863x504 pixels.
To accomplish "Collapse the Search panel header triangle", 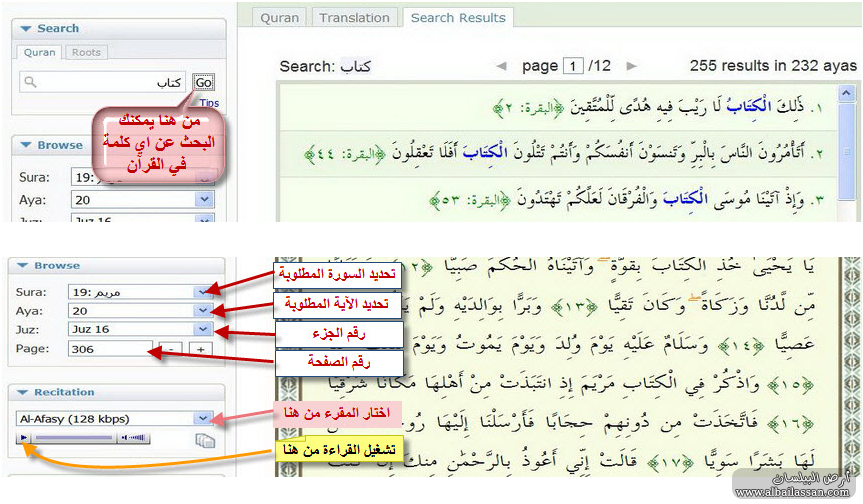I will tap(25, 29).
